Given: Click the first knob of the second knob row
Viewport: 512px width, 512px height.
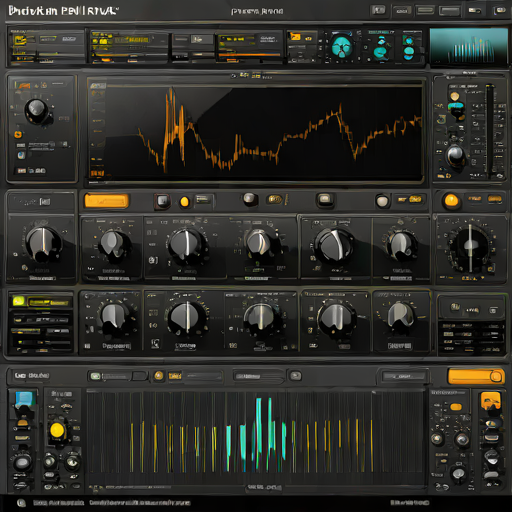Looking at the screenshot, I should pos(114,317).
